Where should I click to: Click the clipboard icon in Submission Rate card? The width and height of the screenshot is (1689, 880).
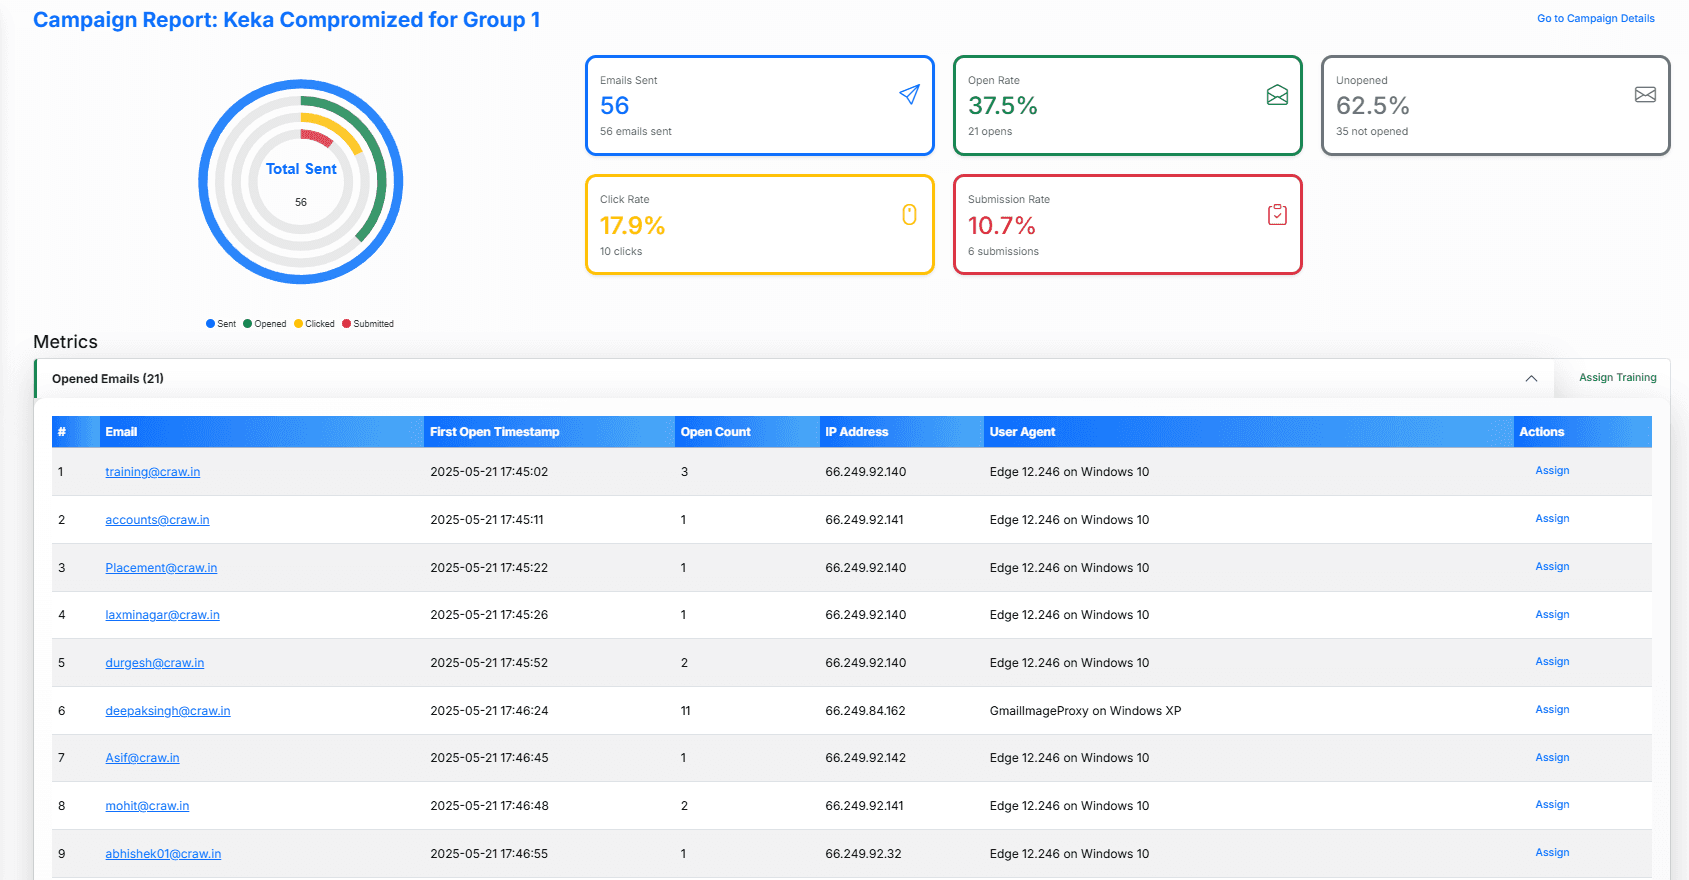(x=1277, y=215)
